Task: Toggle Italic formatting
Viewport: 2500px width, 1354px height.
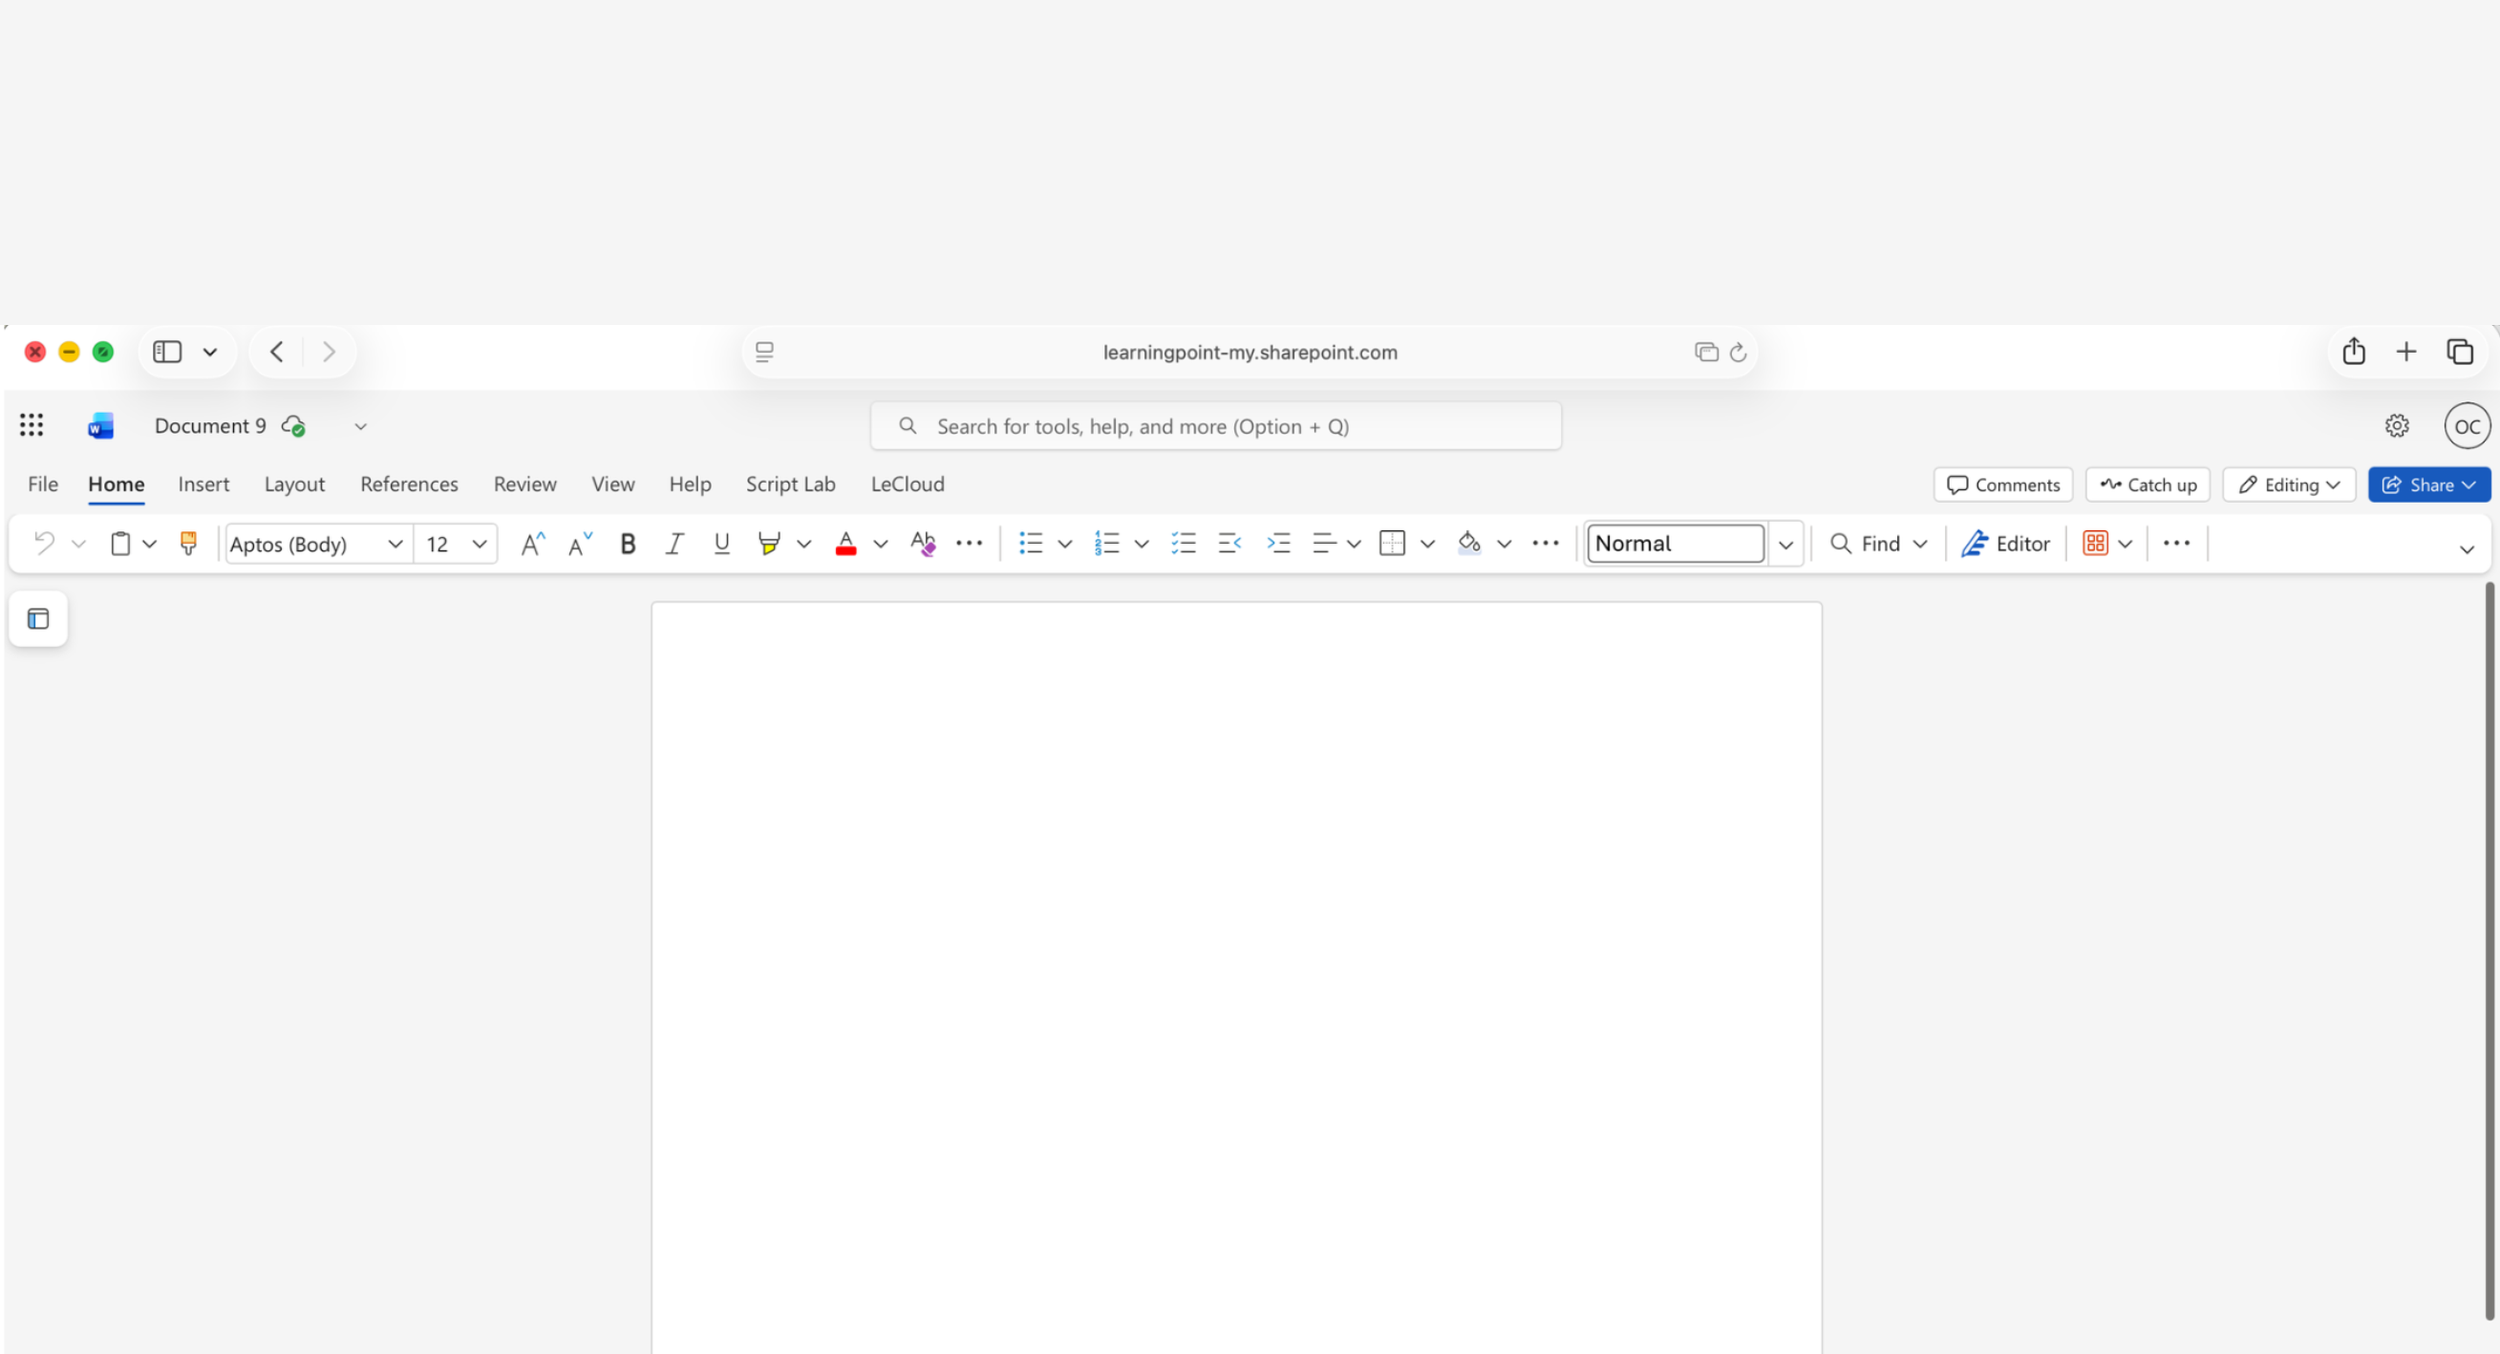Action: pyautogui.click(x=674, y=543)
